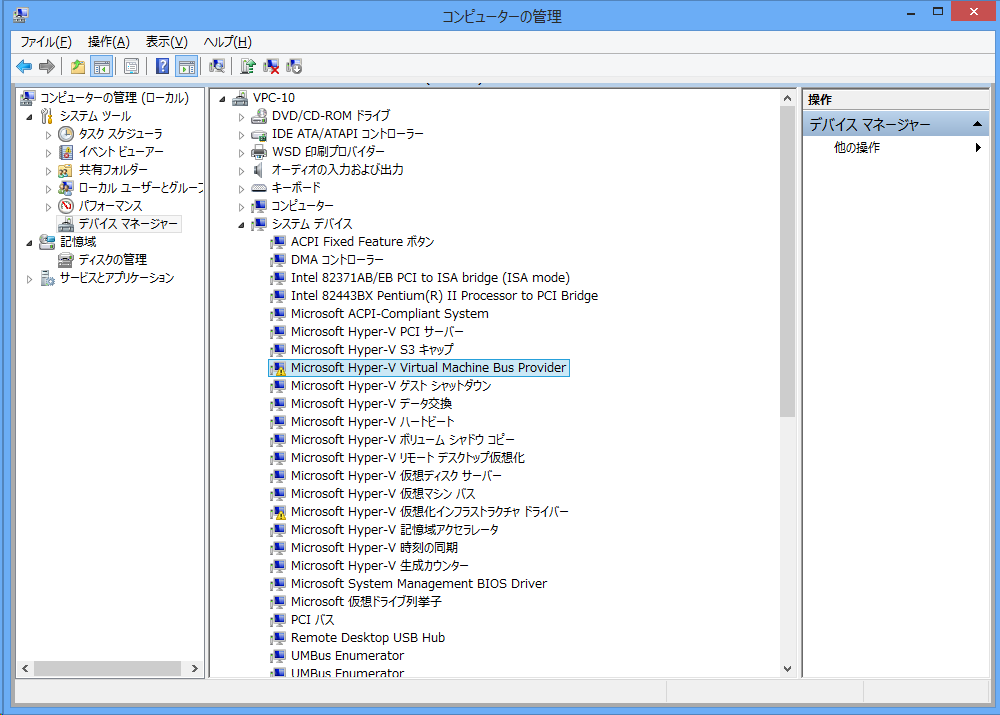Toggle the action pane toolbar icon
The height and width of the screenshot is (715, 1000).
click(186, 66)
